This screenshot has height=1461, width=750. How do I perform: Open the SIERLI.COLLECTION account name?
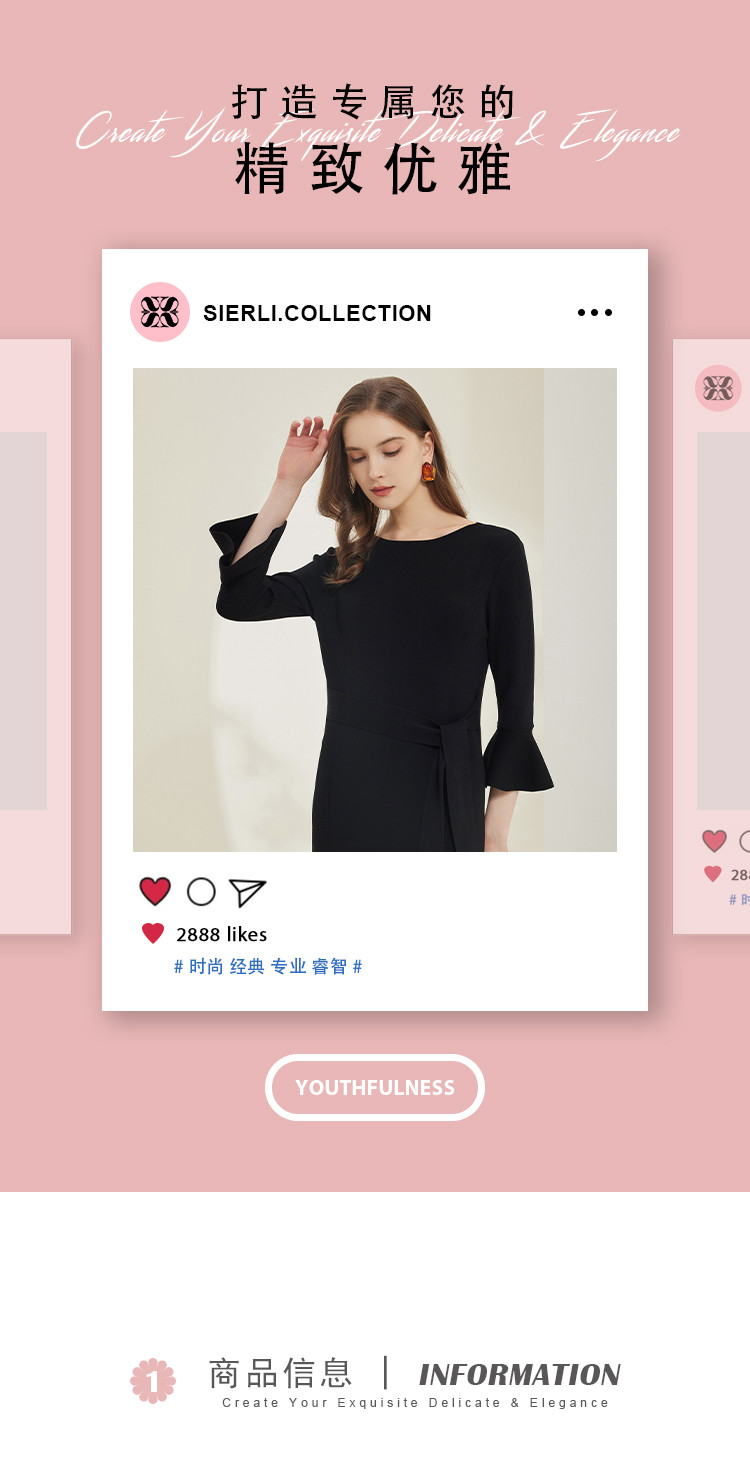tap(317, 313)
